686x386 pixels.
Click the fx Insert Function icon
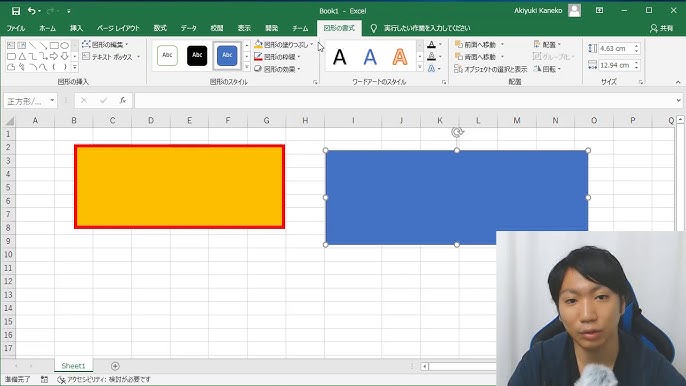[x=123, y=101]
